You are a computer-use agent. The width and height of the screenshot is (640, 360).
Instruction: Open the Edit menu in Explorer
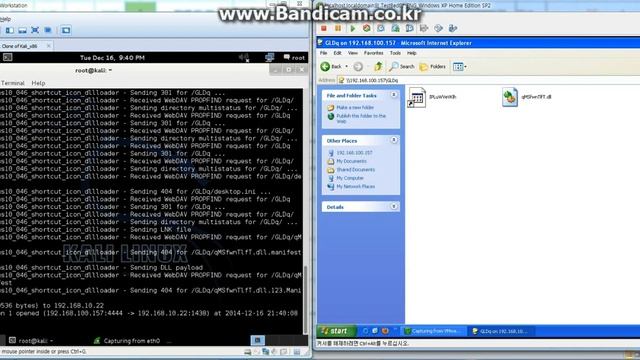coord(338,53)
